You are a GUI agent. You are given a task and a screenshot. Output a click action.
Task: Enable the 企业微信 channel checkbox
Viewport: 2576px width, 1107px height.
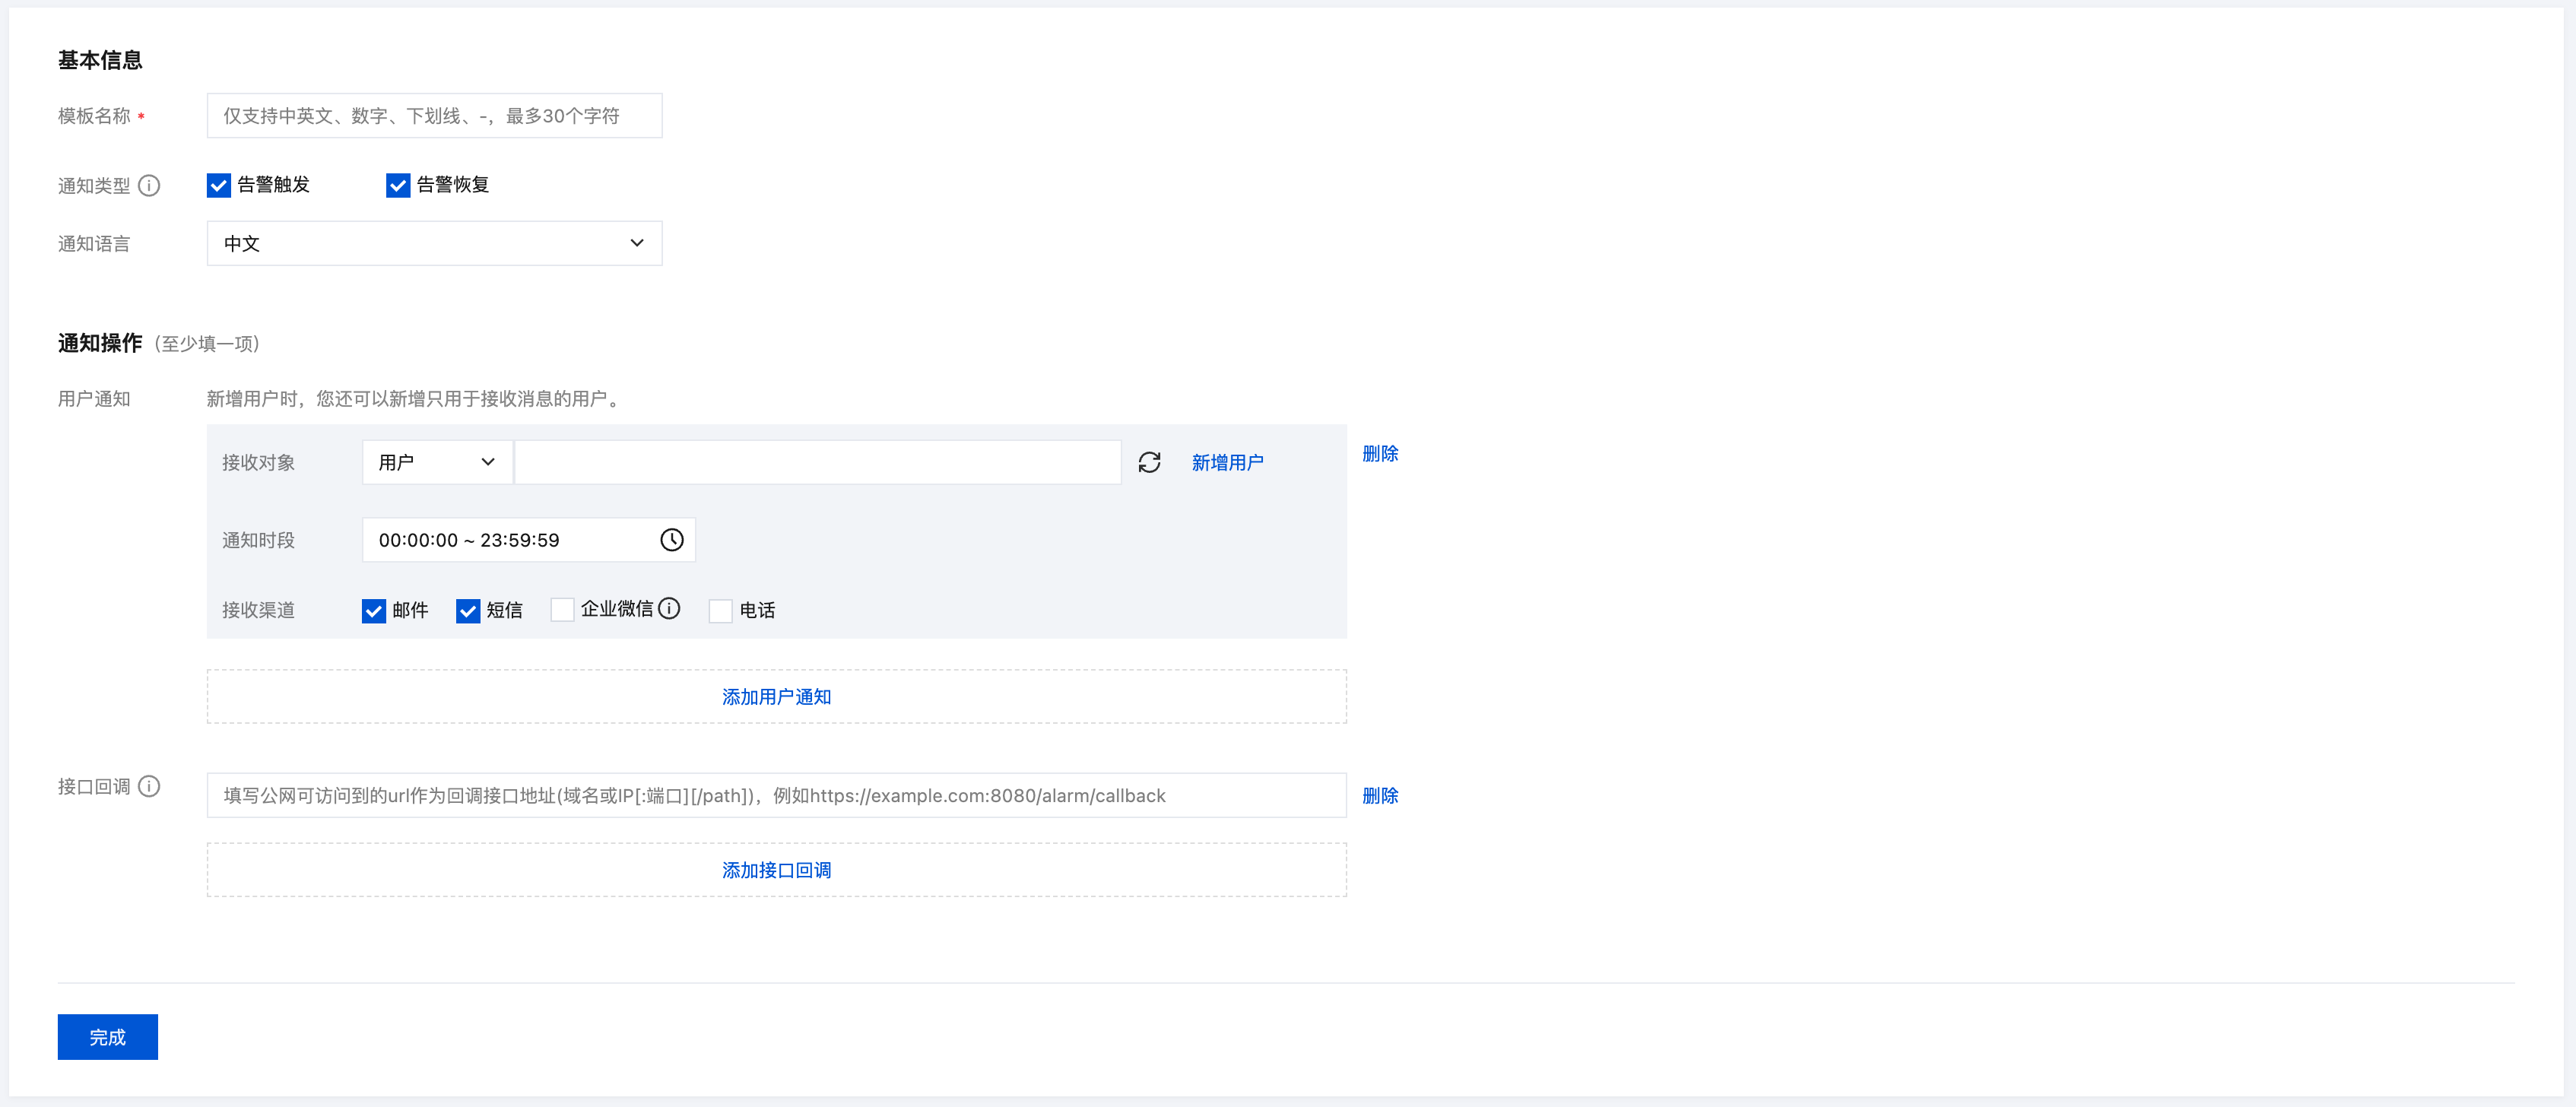pos(563,610)
